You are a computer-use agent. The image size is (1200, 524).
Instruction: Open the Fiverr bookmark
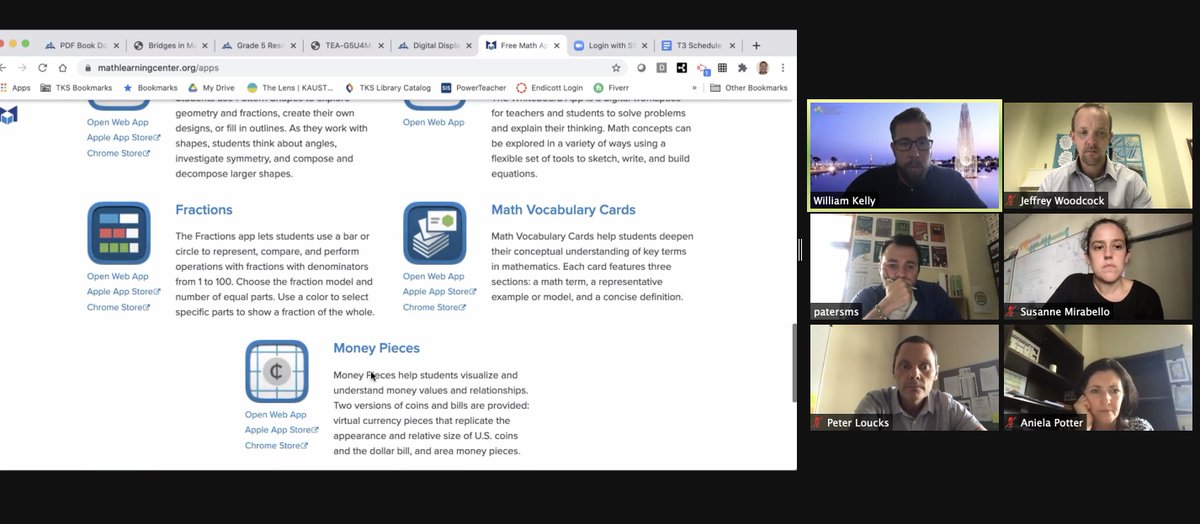(x=612, y=88)
